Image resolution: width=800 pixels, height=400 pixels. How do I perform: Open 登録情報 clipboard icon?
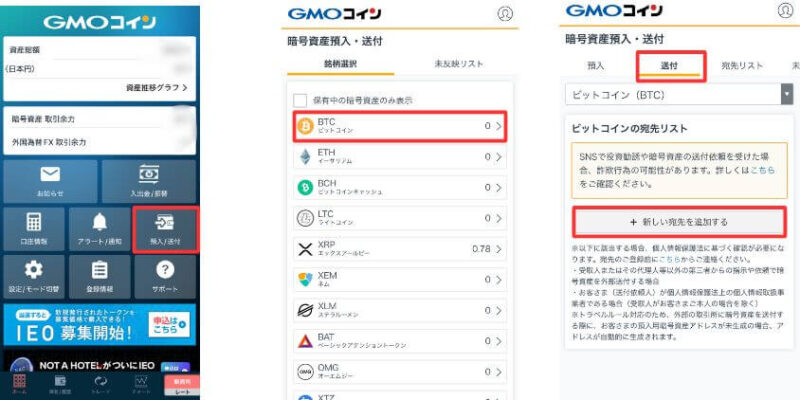pyautogui.click(x=99, y=269)
